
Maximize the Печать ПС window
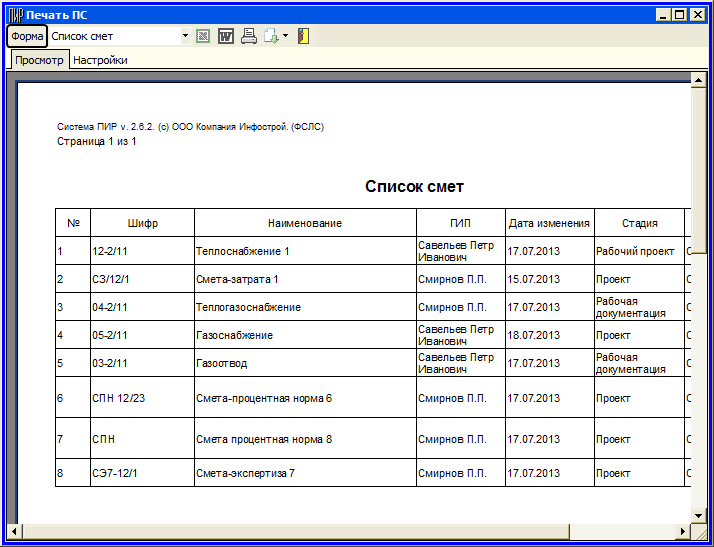tap(681, 15)
